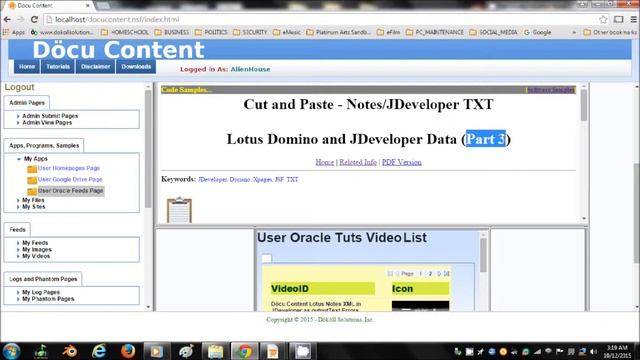Switch to Chrome in the taskbar
The image size is (640, 360).
tap(244, 351)
